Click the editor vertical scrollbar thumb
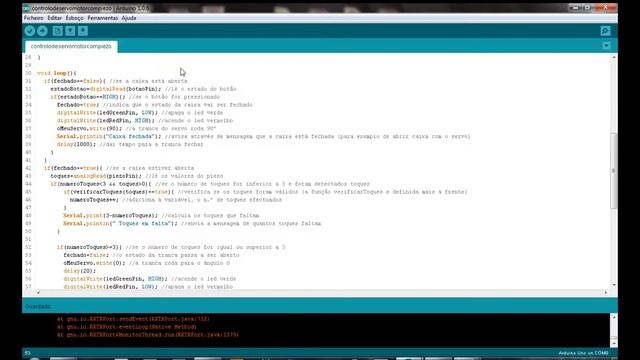The height and width of the screenshot is (360, 640). [x=613, y=171]
